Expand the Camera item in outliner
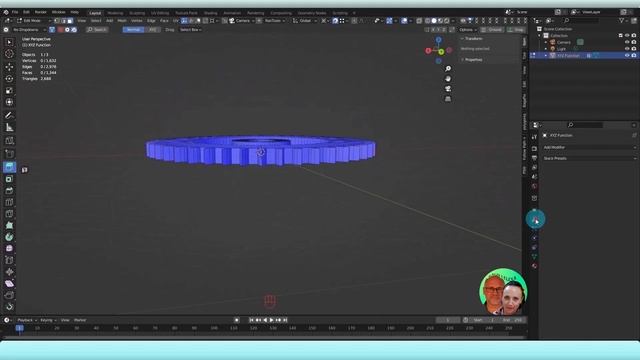The width and height of the screenshot is (640, 360). point(546,42)
